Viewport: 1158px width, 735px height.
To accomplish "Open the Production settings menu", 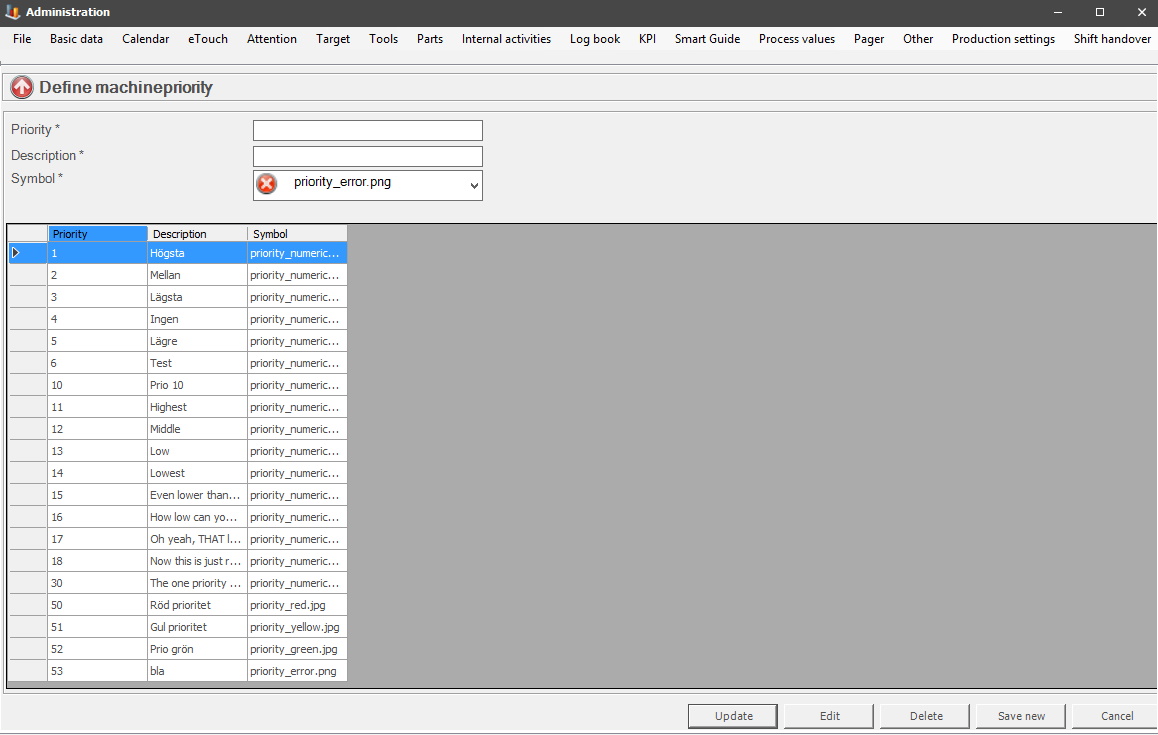I will tap(1002, 39).
